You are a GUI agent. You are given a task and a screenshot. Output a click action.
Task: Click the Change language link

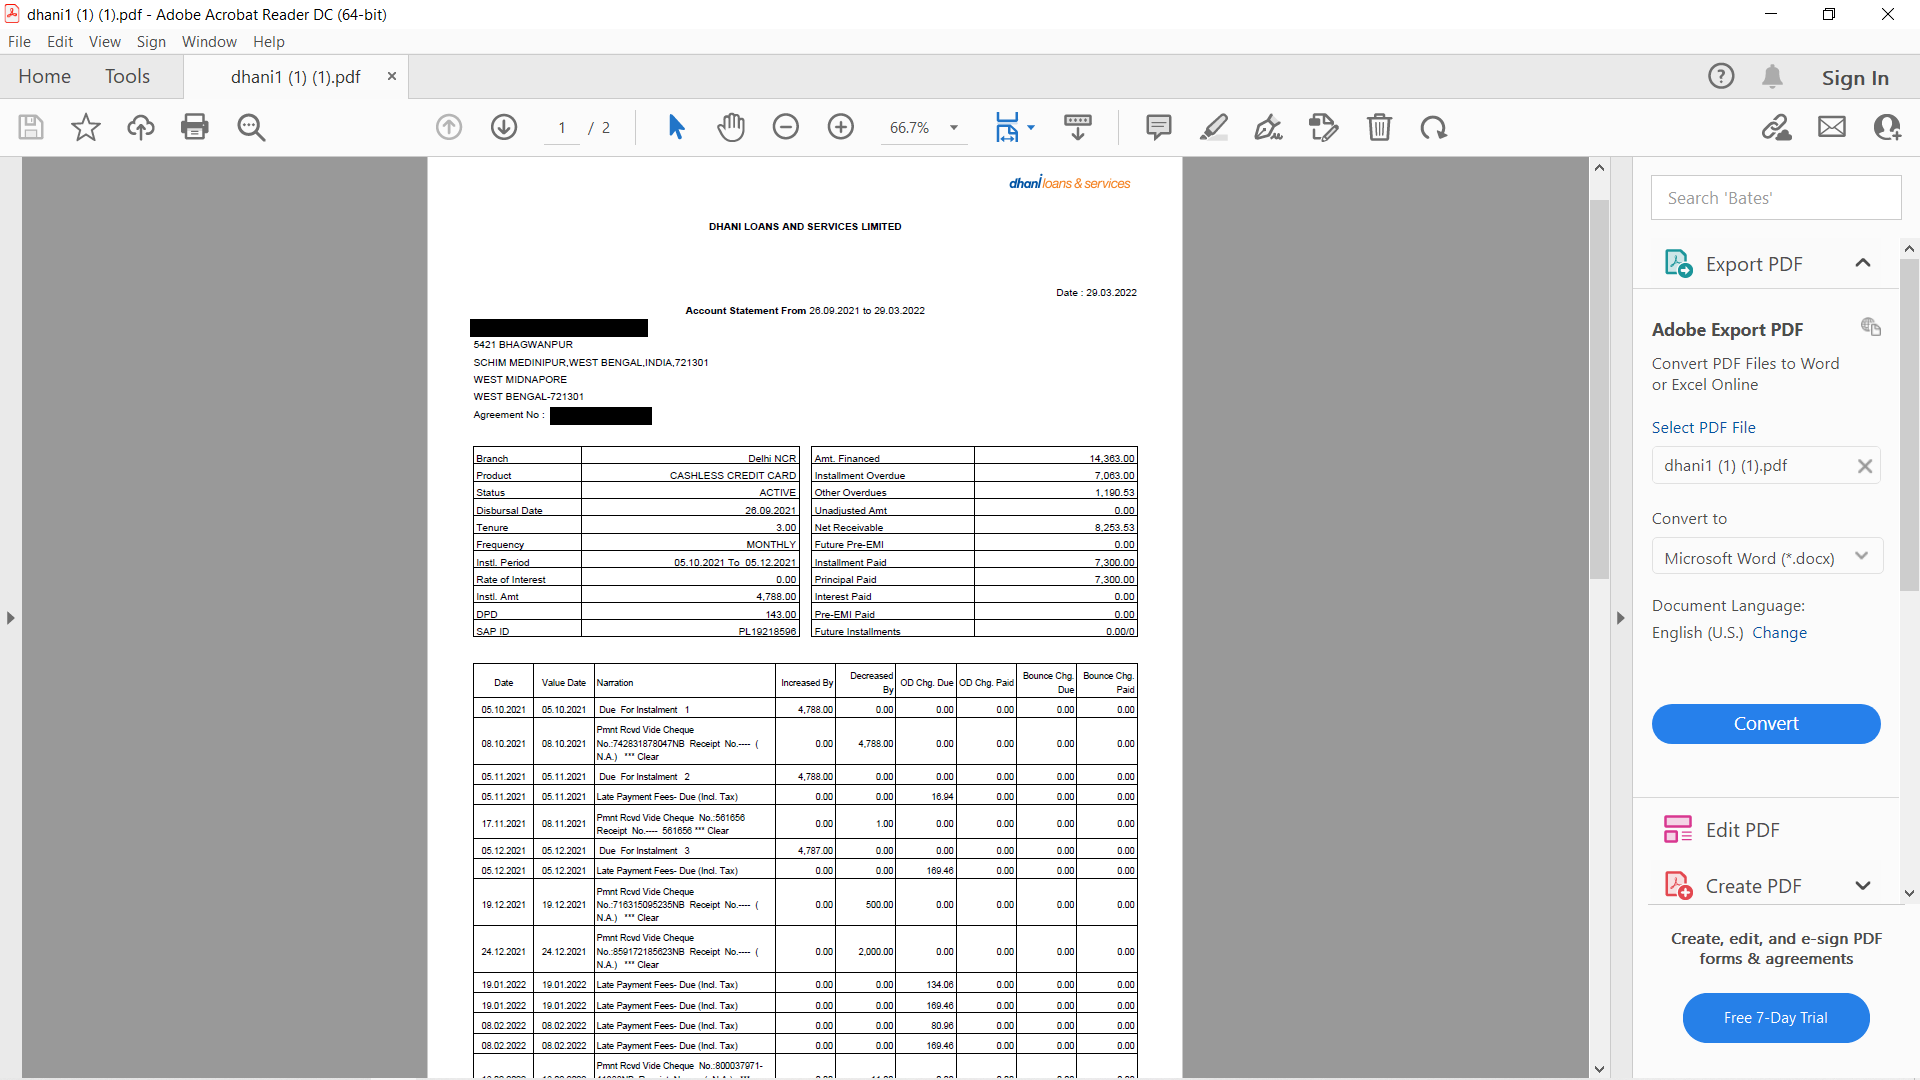pyautogui.click(x=1779, y=633)
